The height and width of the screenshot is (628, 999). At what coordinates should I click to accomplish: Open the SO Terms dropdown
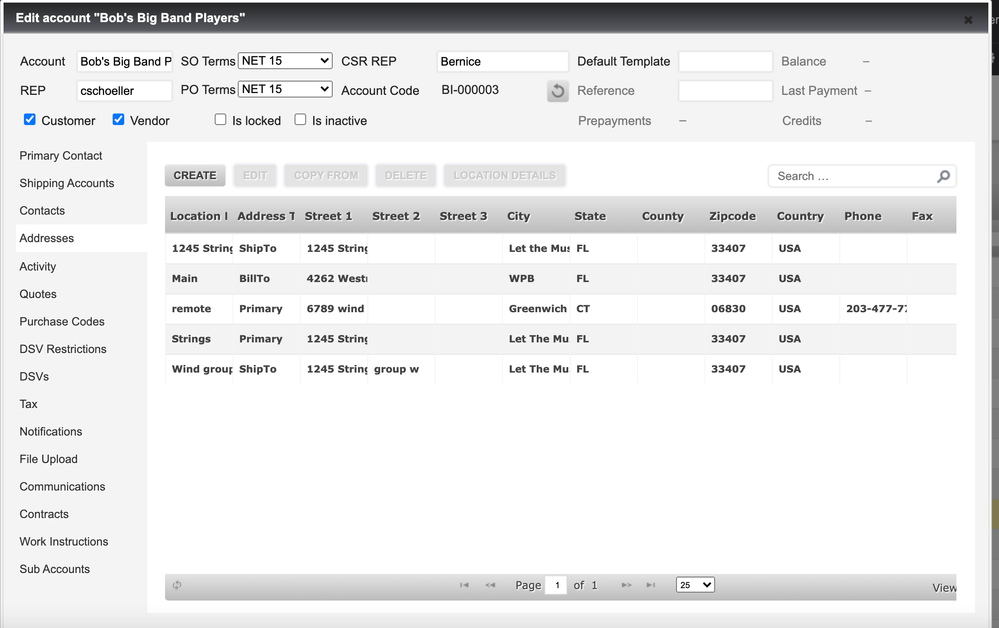click(x=285, y=61)
